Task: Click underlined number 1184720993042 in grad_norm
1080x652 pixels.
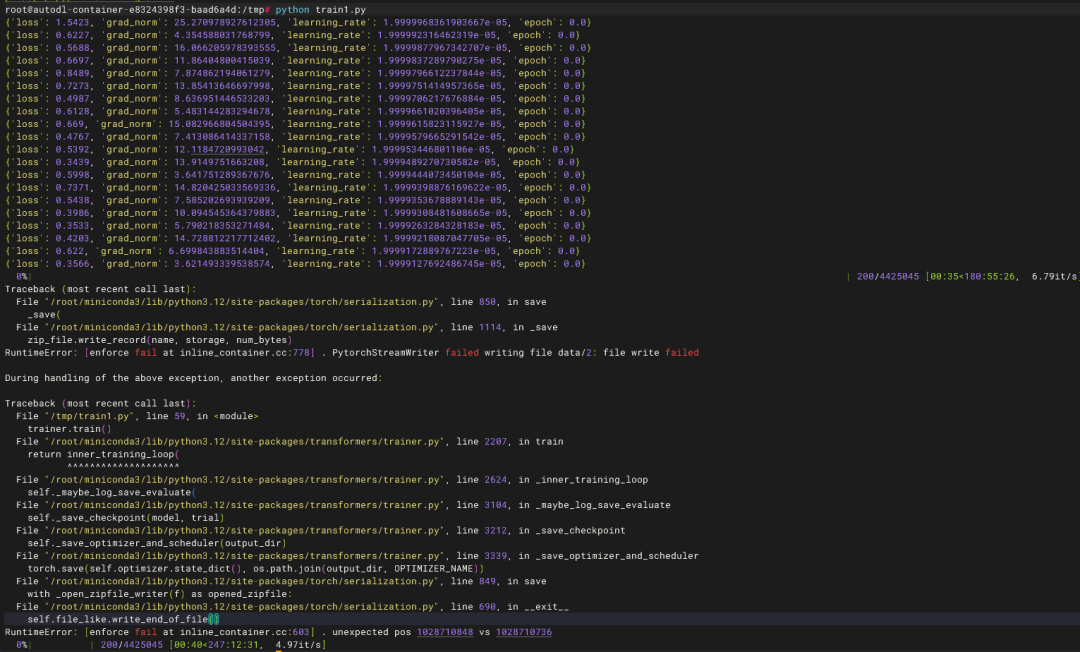Action: pos(227,149)
